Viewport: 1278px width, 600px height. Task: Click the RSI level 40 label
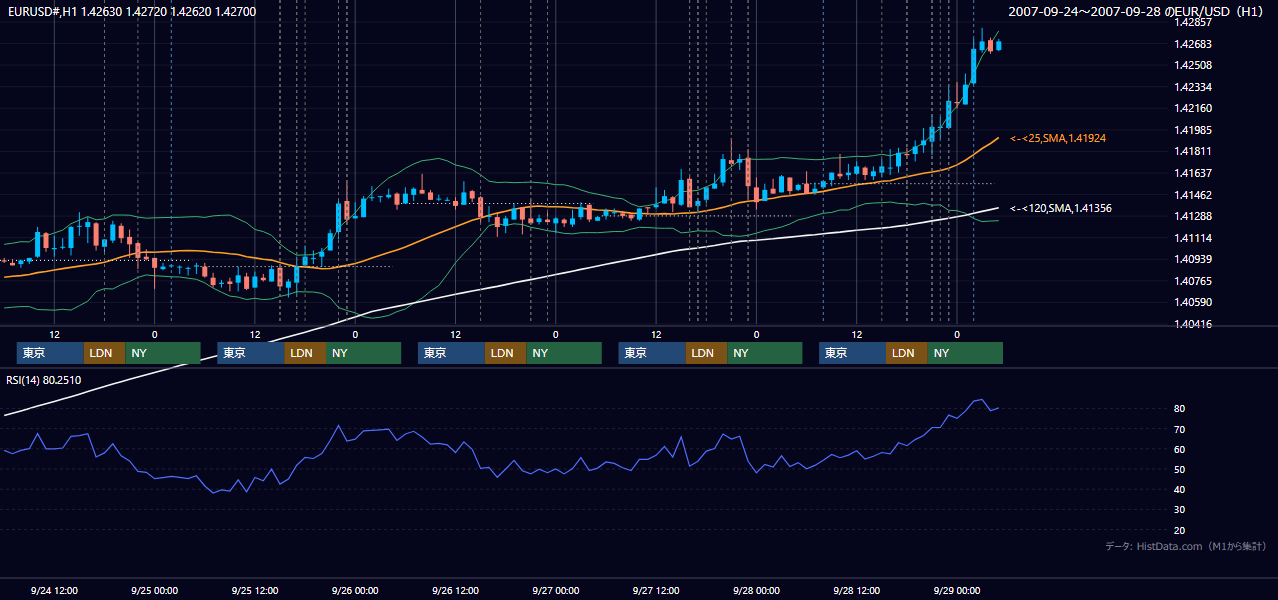pos(1179,489)
